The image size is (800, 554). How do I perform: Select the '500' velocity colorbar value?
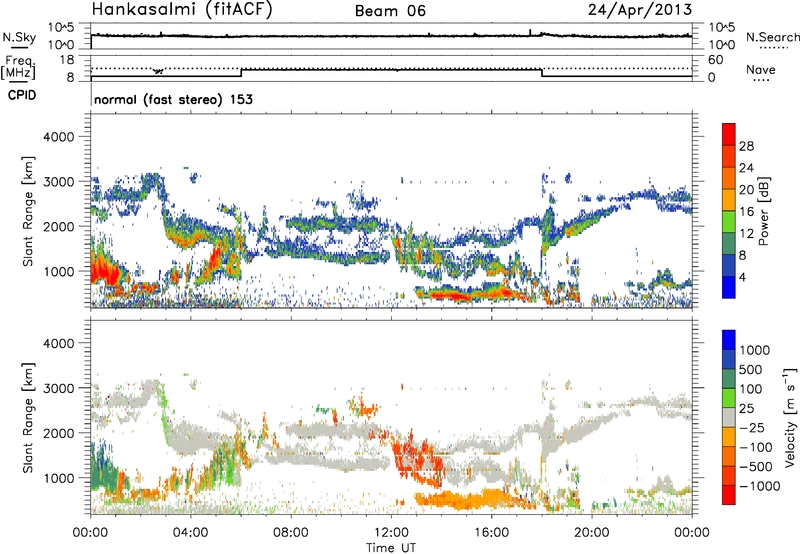click(751, 370)
